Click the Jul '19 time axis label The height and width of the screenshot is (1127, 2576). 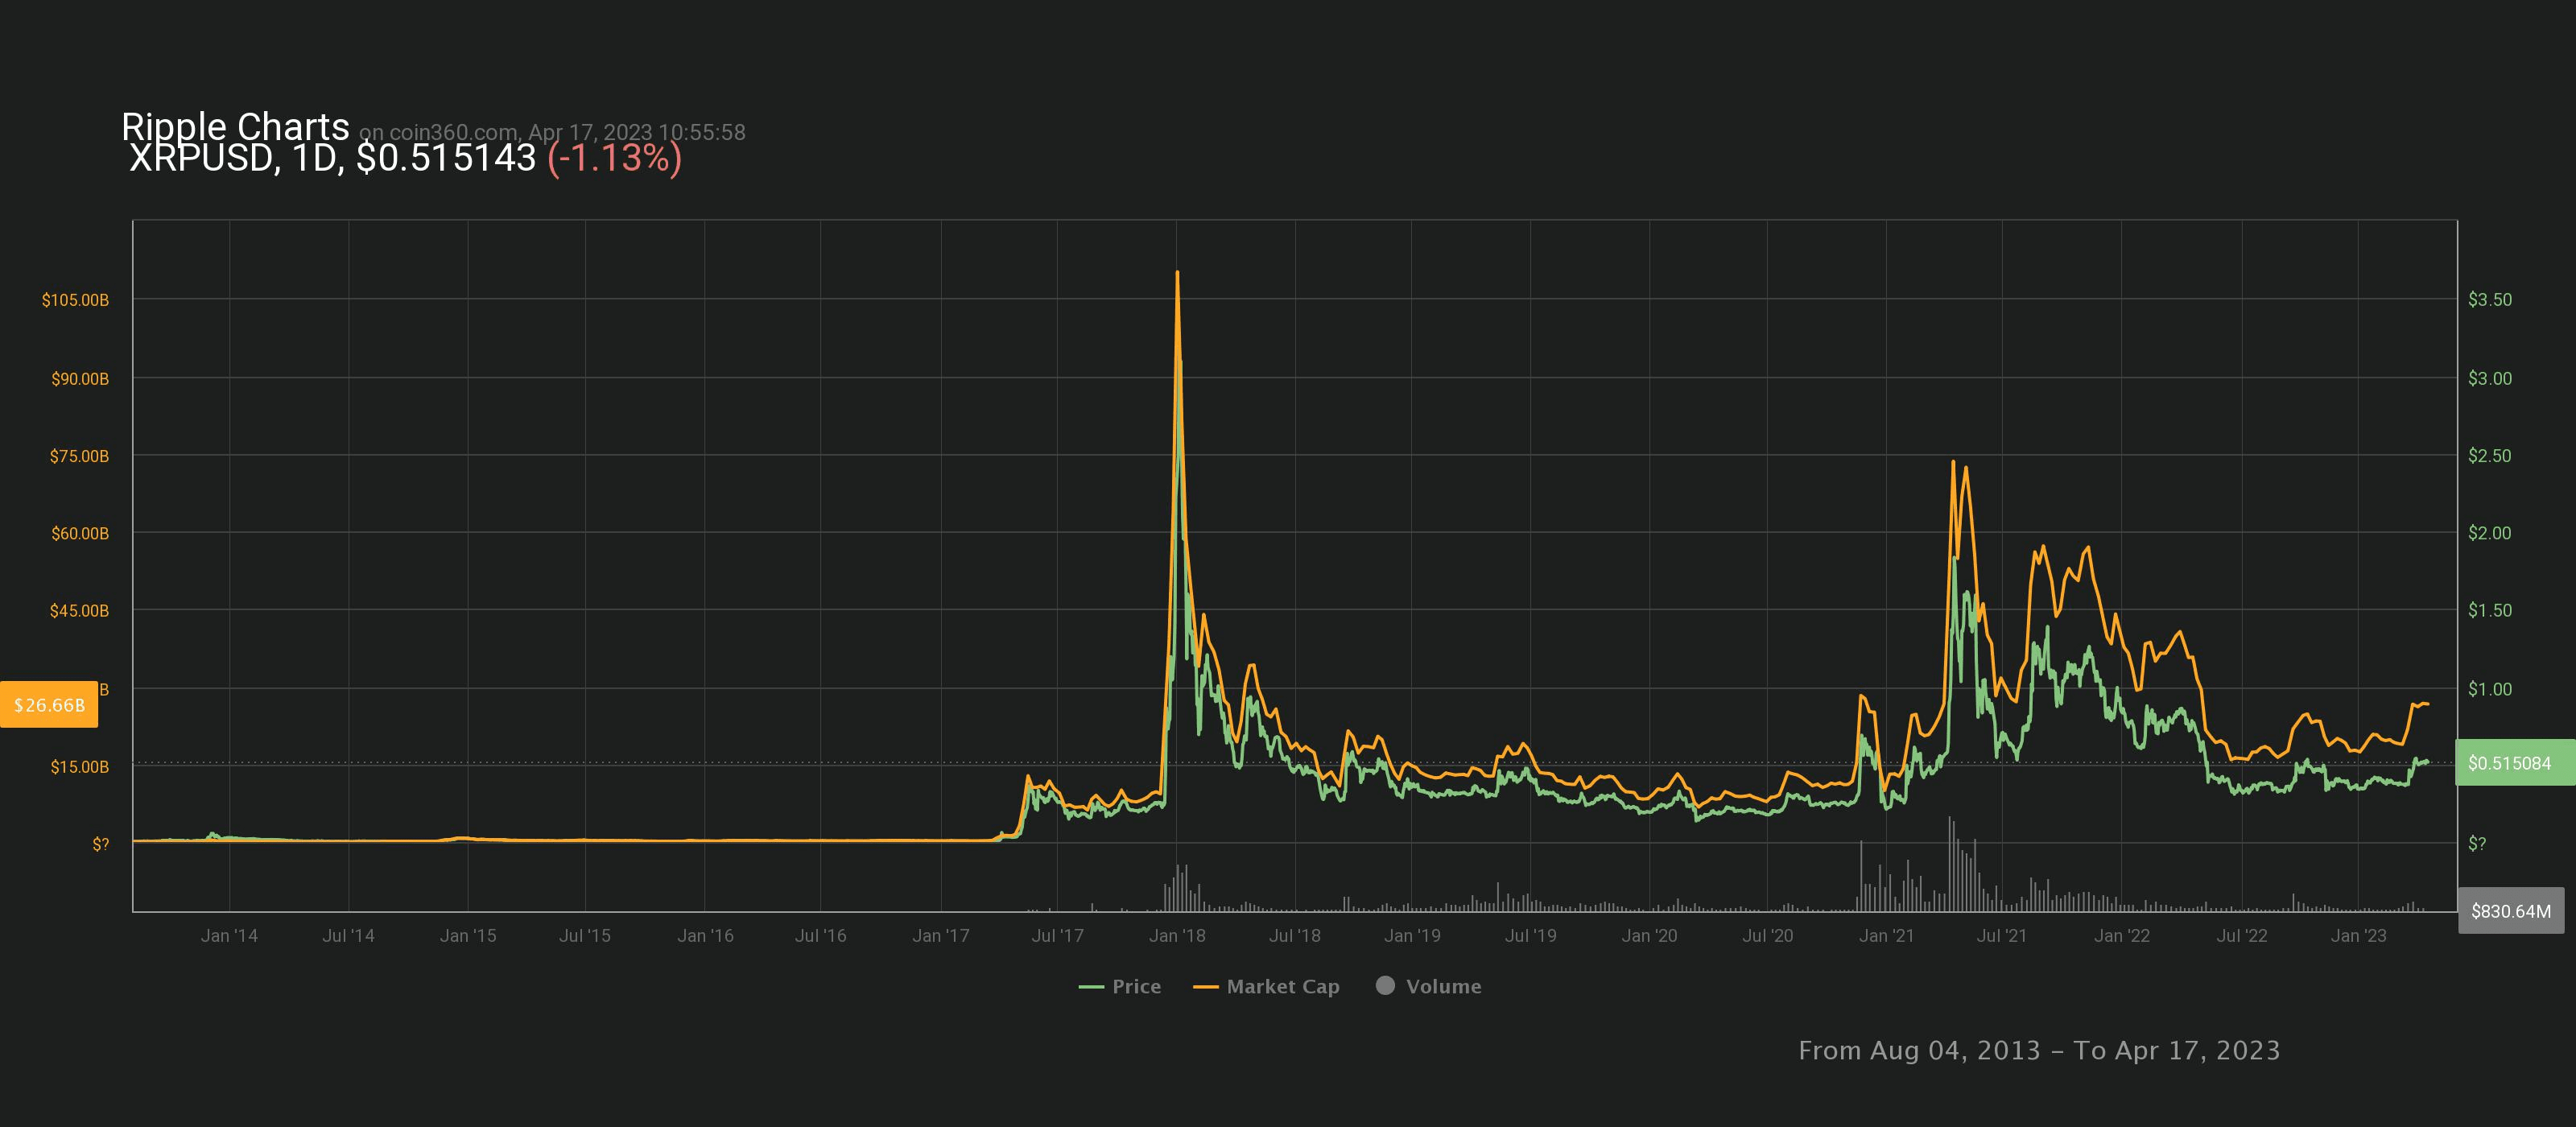click(1531, 936)
